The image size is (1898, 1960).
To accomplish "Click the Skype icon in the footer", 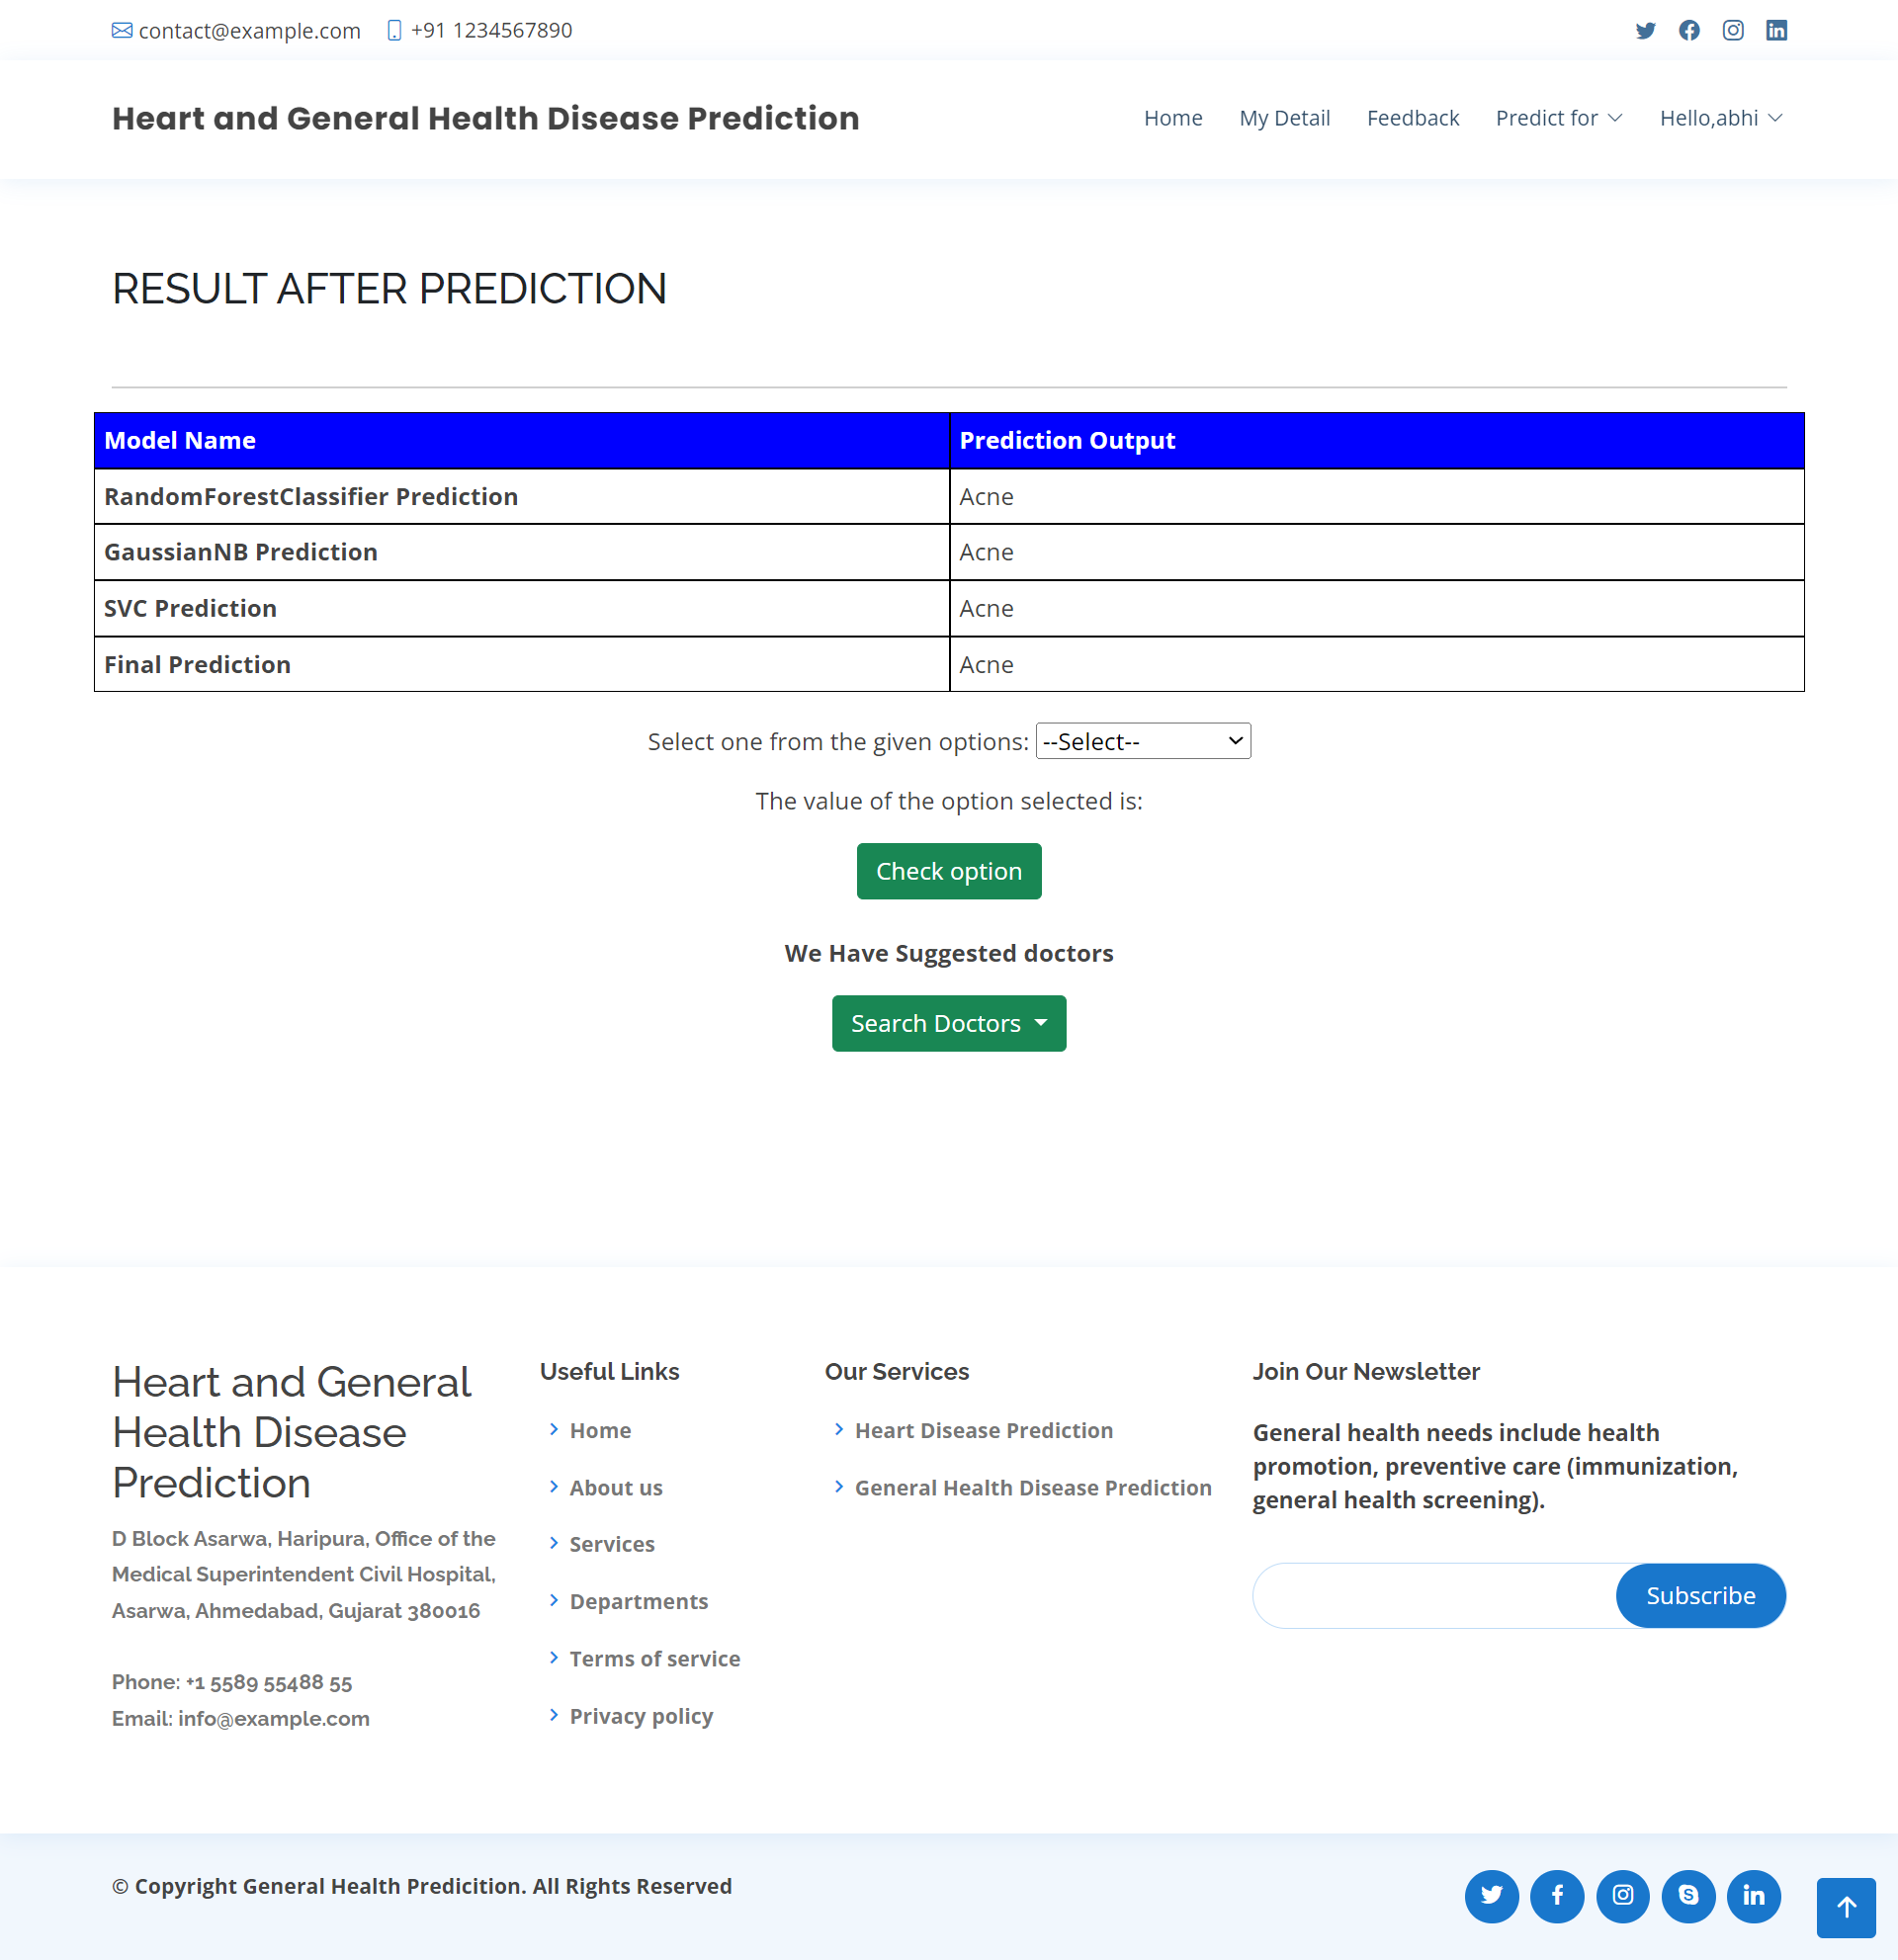I will (x=1688, y=1895).
